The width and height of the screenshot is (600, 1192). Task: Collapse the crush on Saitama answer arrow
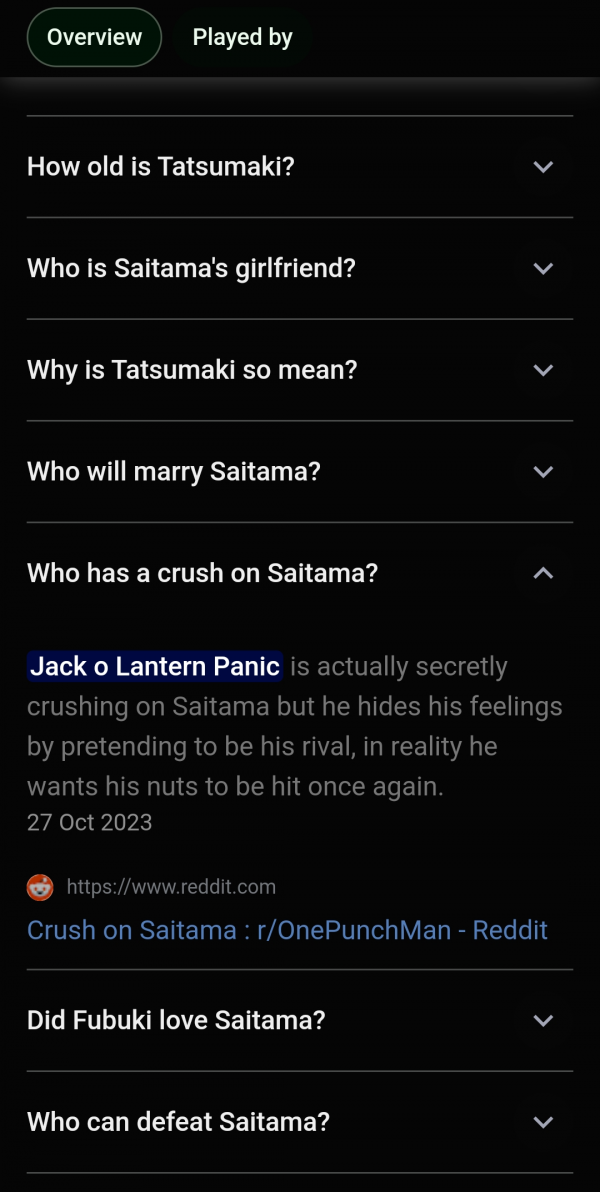543,574
